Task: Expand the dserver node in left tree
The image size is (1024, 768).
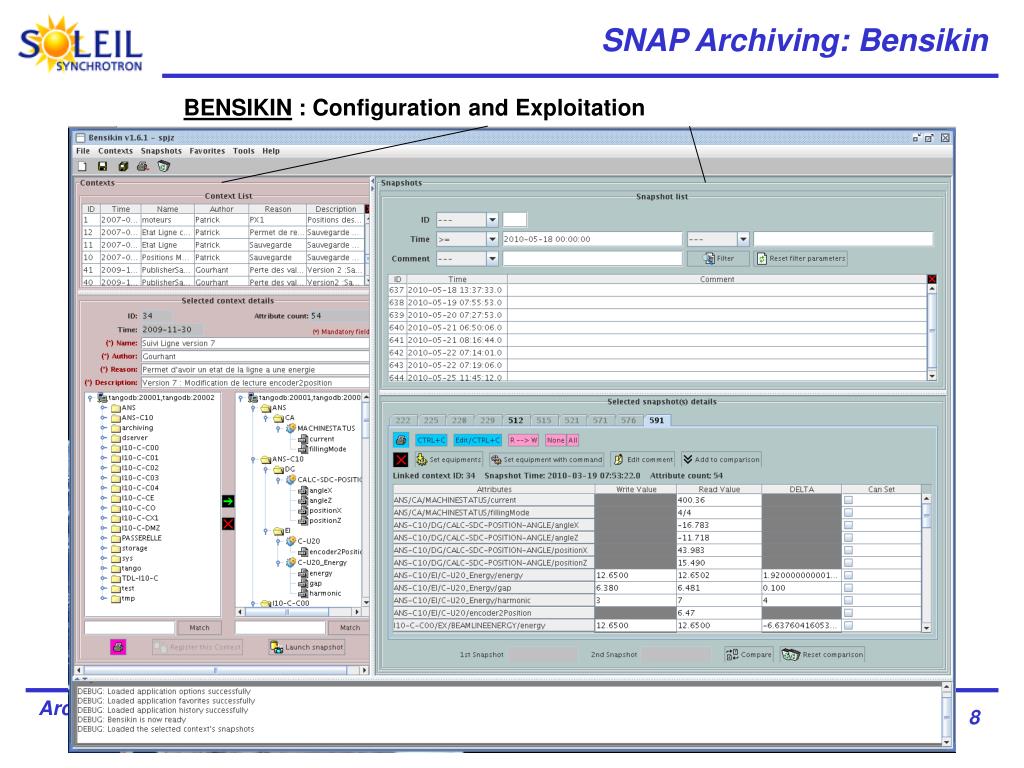Action: [x=103, y=438]
